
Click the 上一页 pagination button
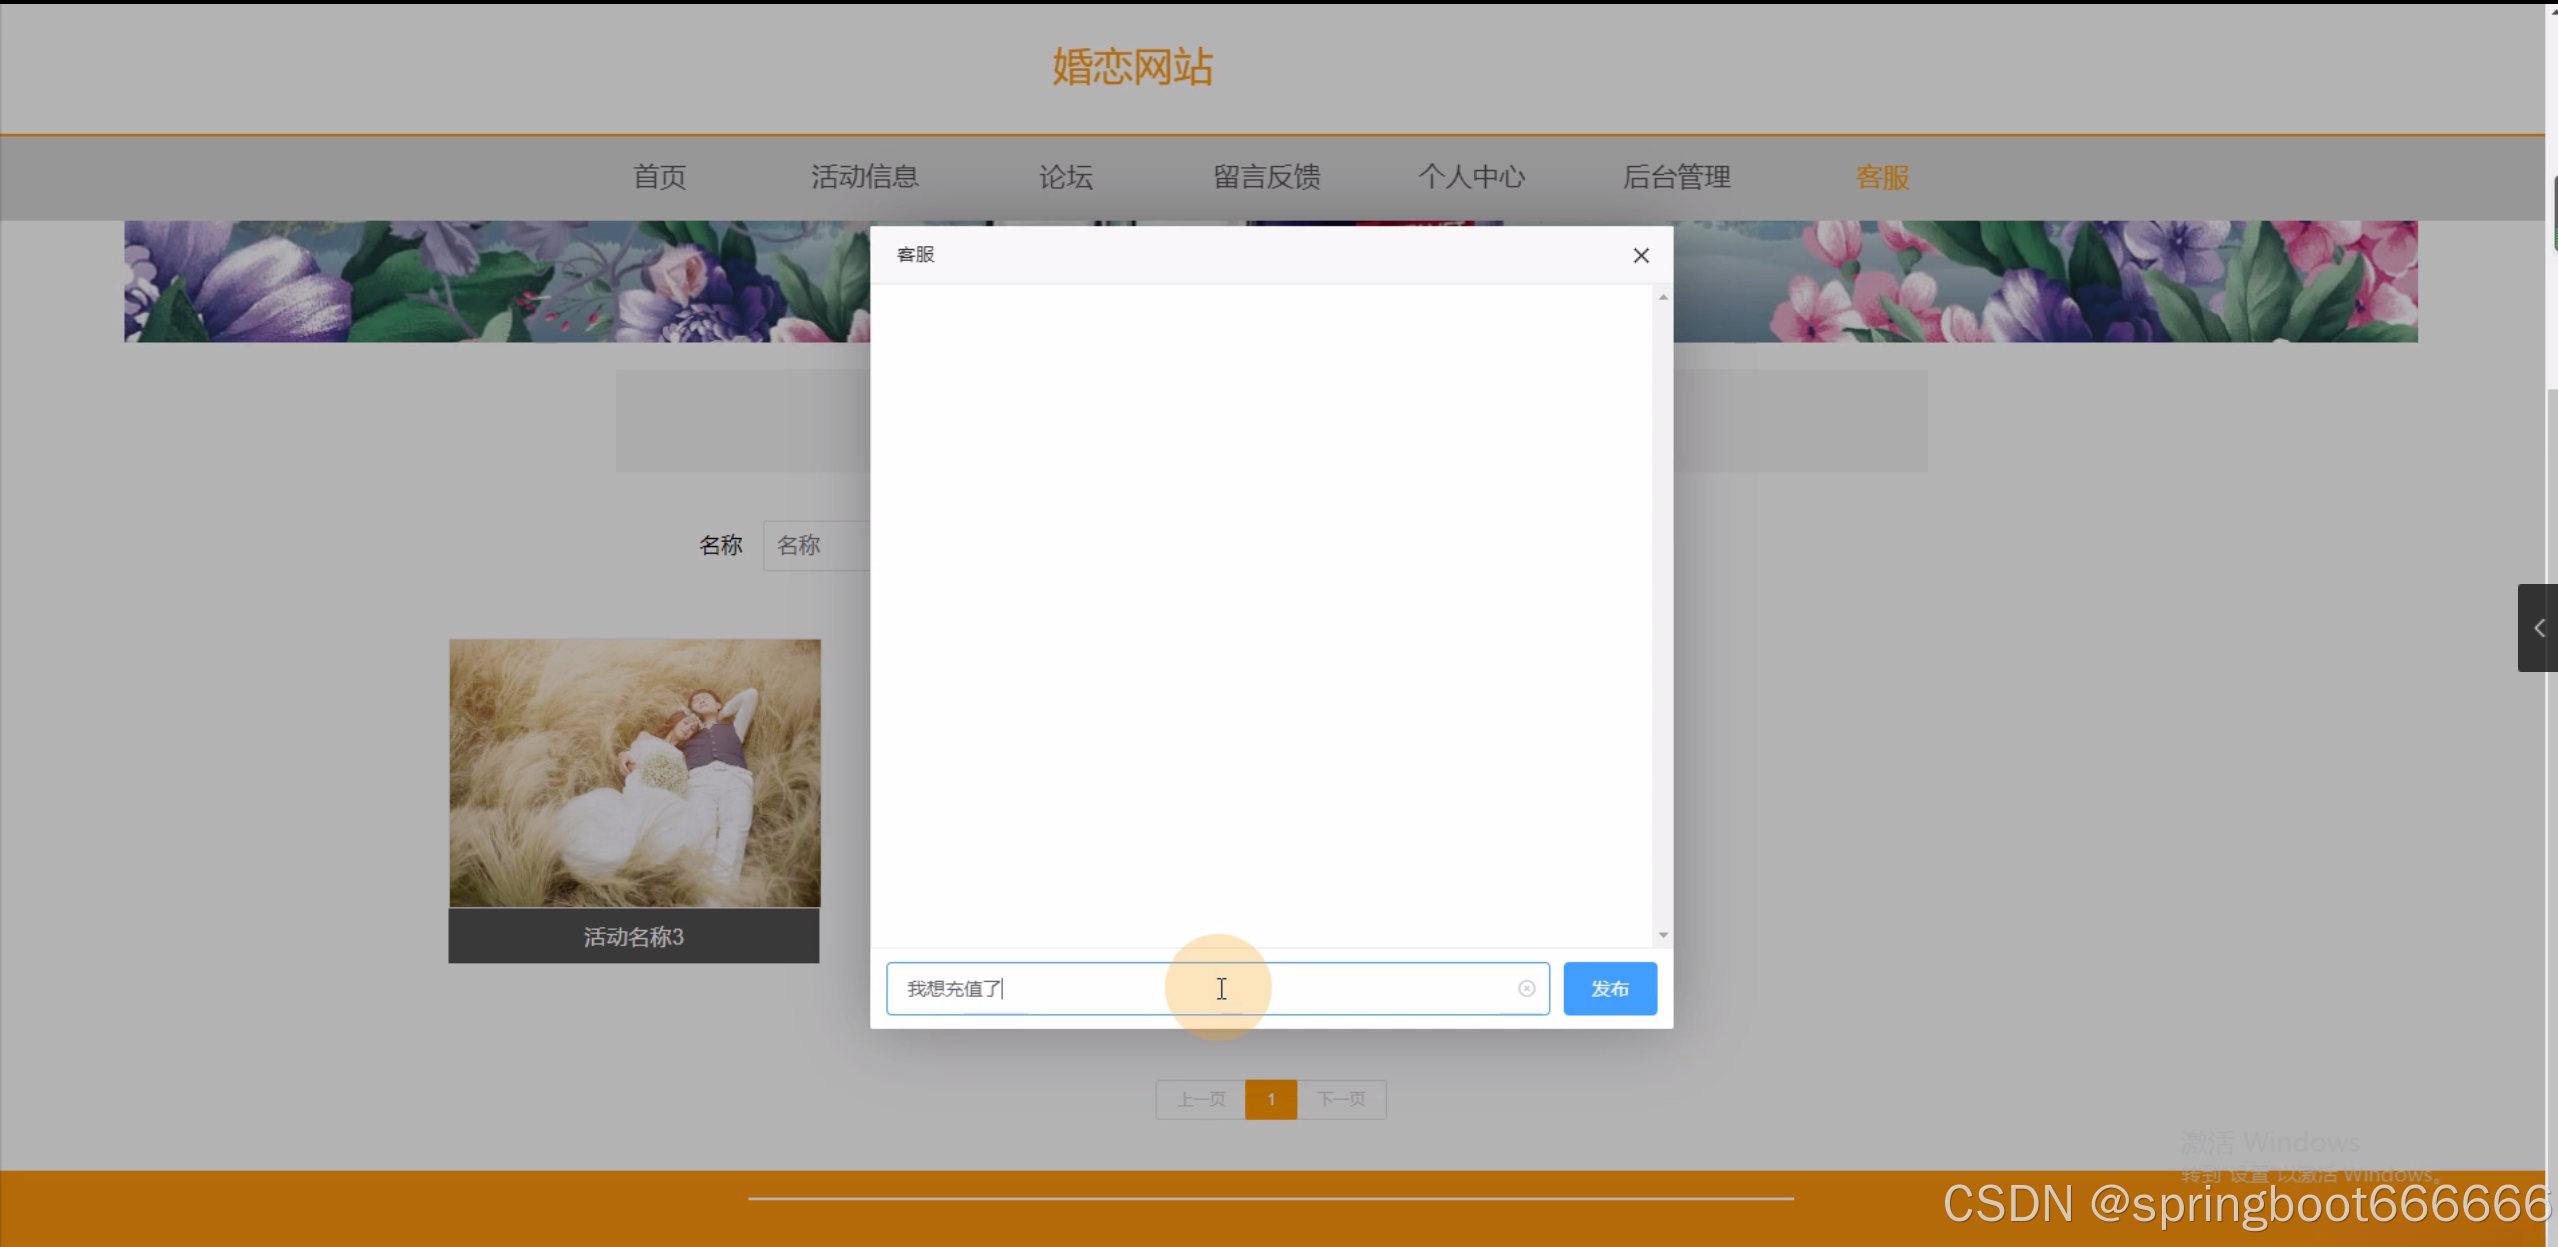click(x=1200, y=1100)
